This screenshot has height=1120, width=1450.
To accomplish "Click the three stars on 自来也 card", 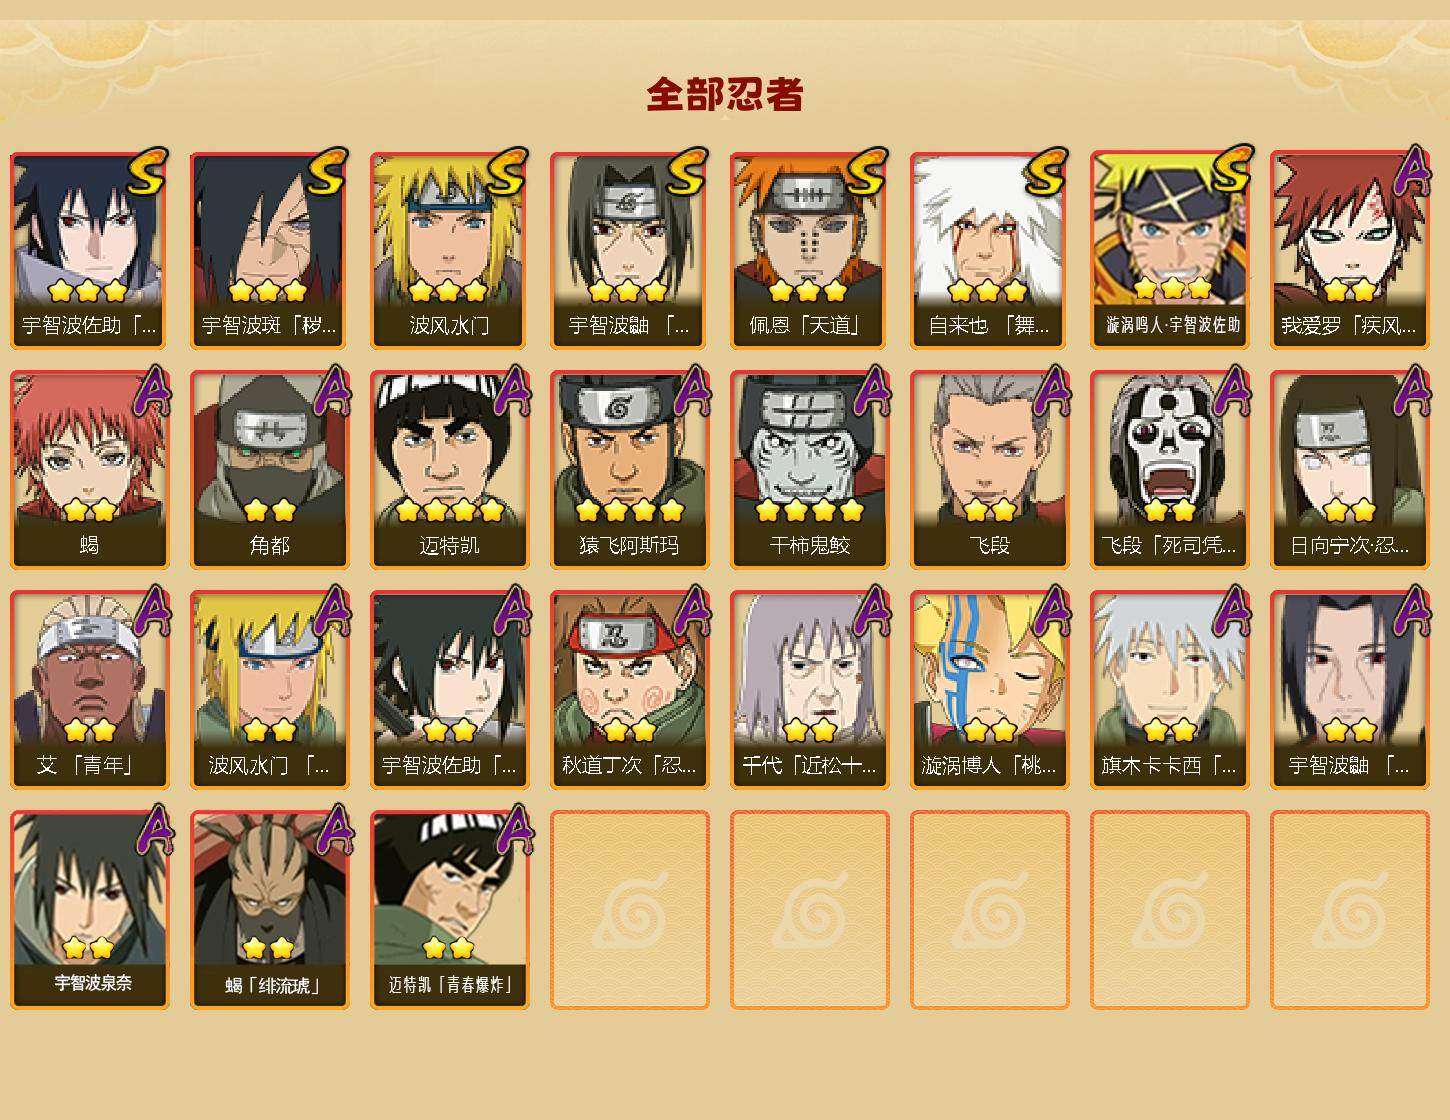I will point(988,291).
